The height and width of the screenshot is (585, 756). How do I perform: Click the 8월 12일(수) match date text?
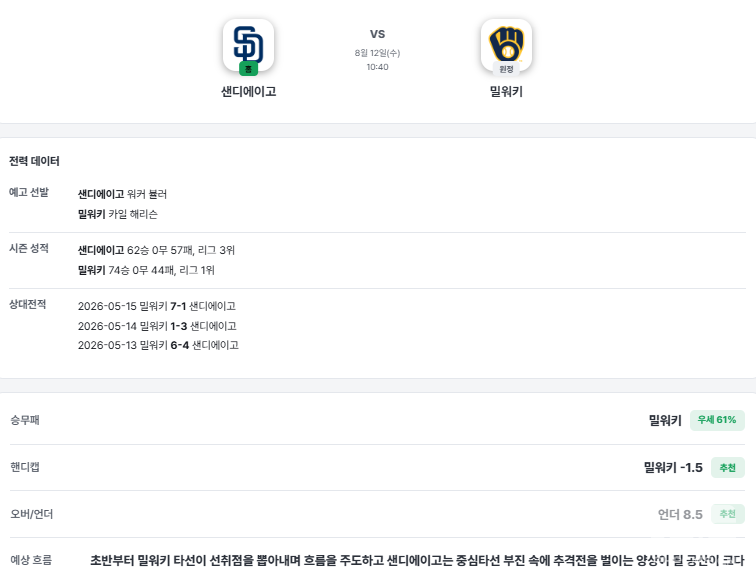(378, 53)
